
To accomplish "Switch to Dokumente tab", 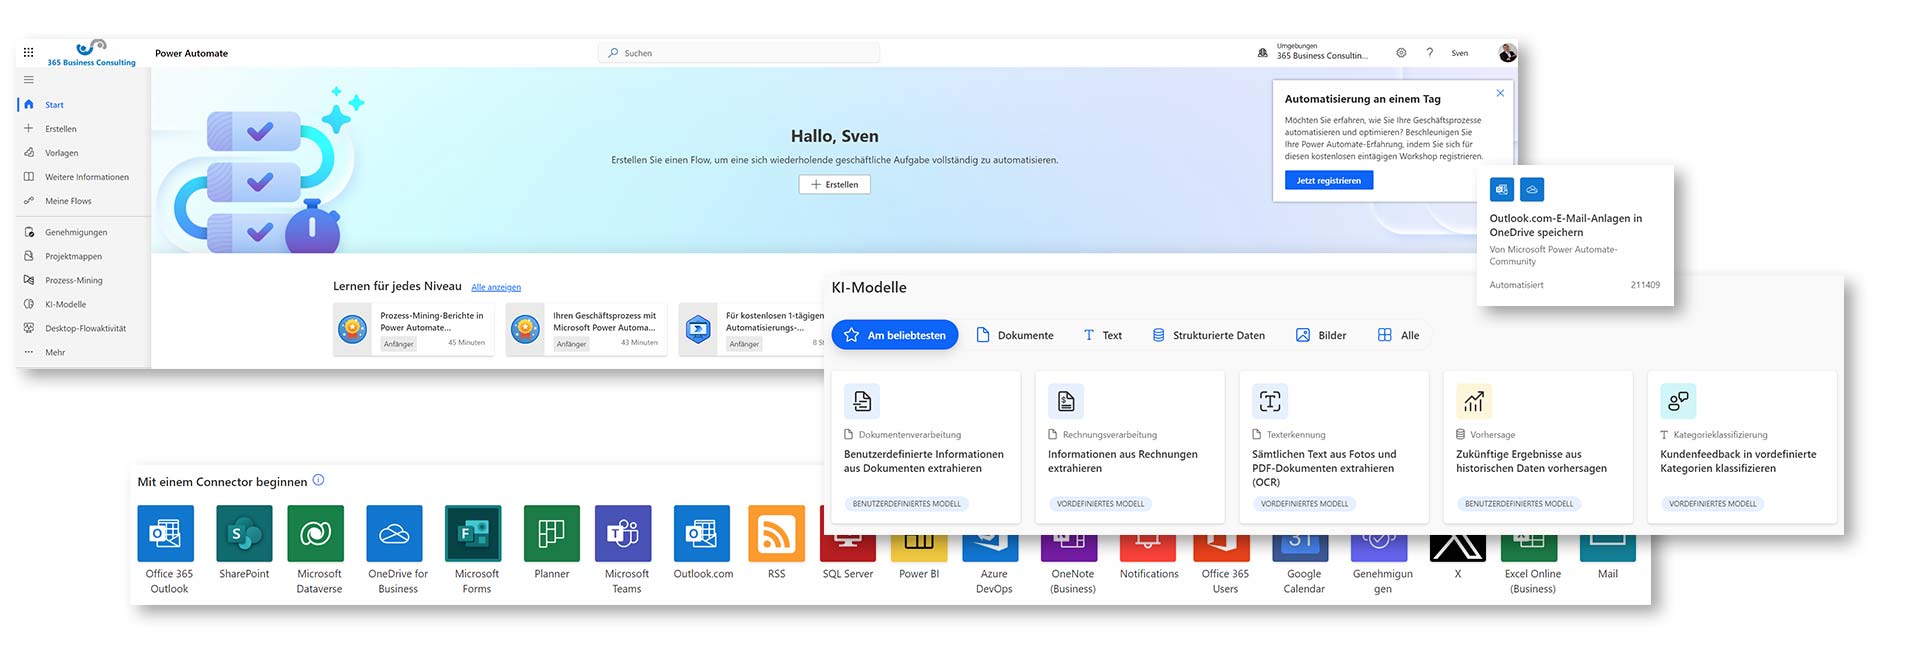I will coord(1015,335).
